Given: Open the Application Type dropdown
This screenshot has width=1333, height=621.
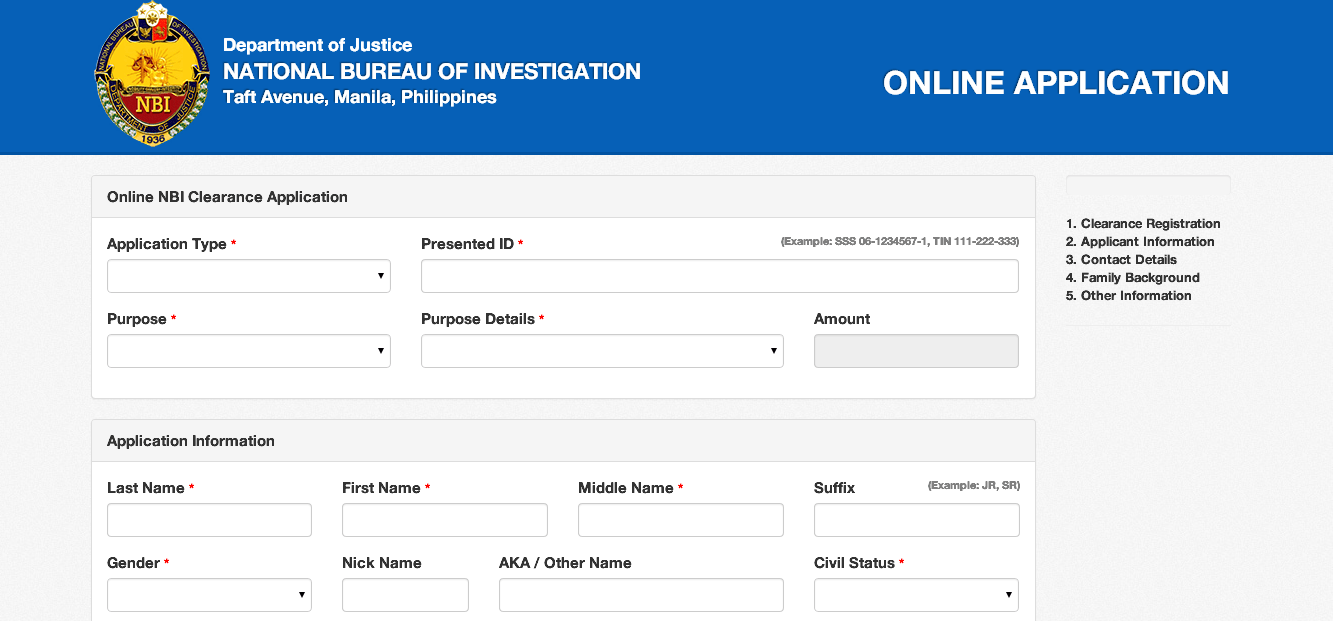Looking at the screenshot, I should click(248, 275).
